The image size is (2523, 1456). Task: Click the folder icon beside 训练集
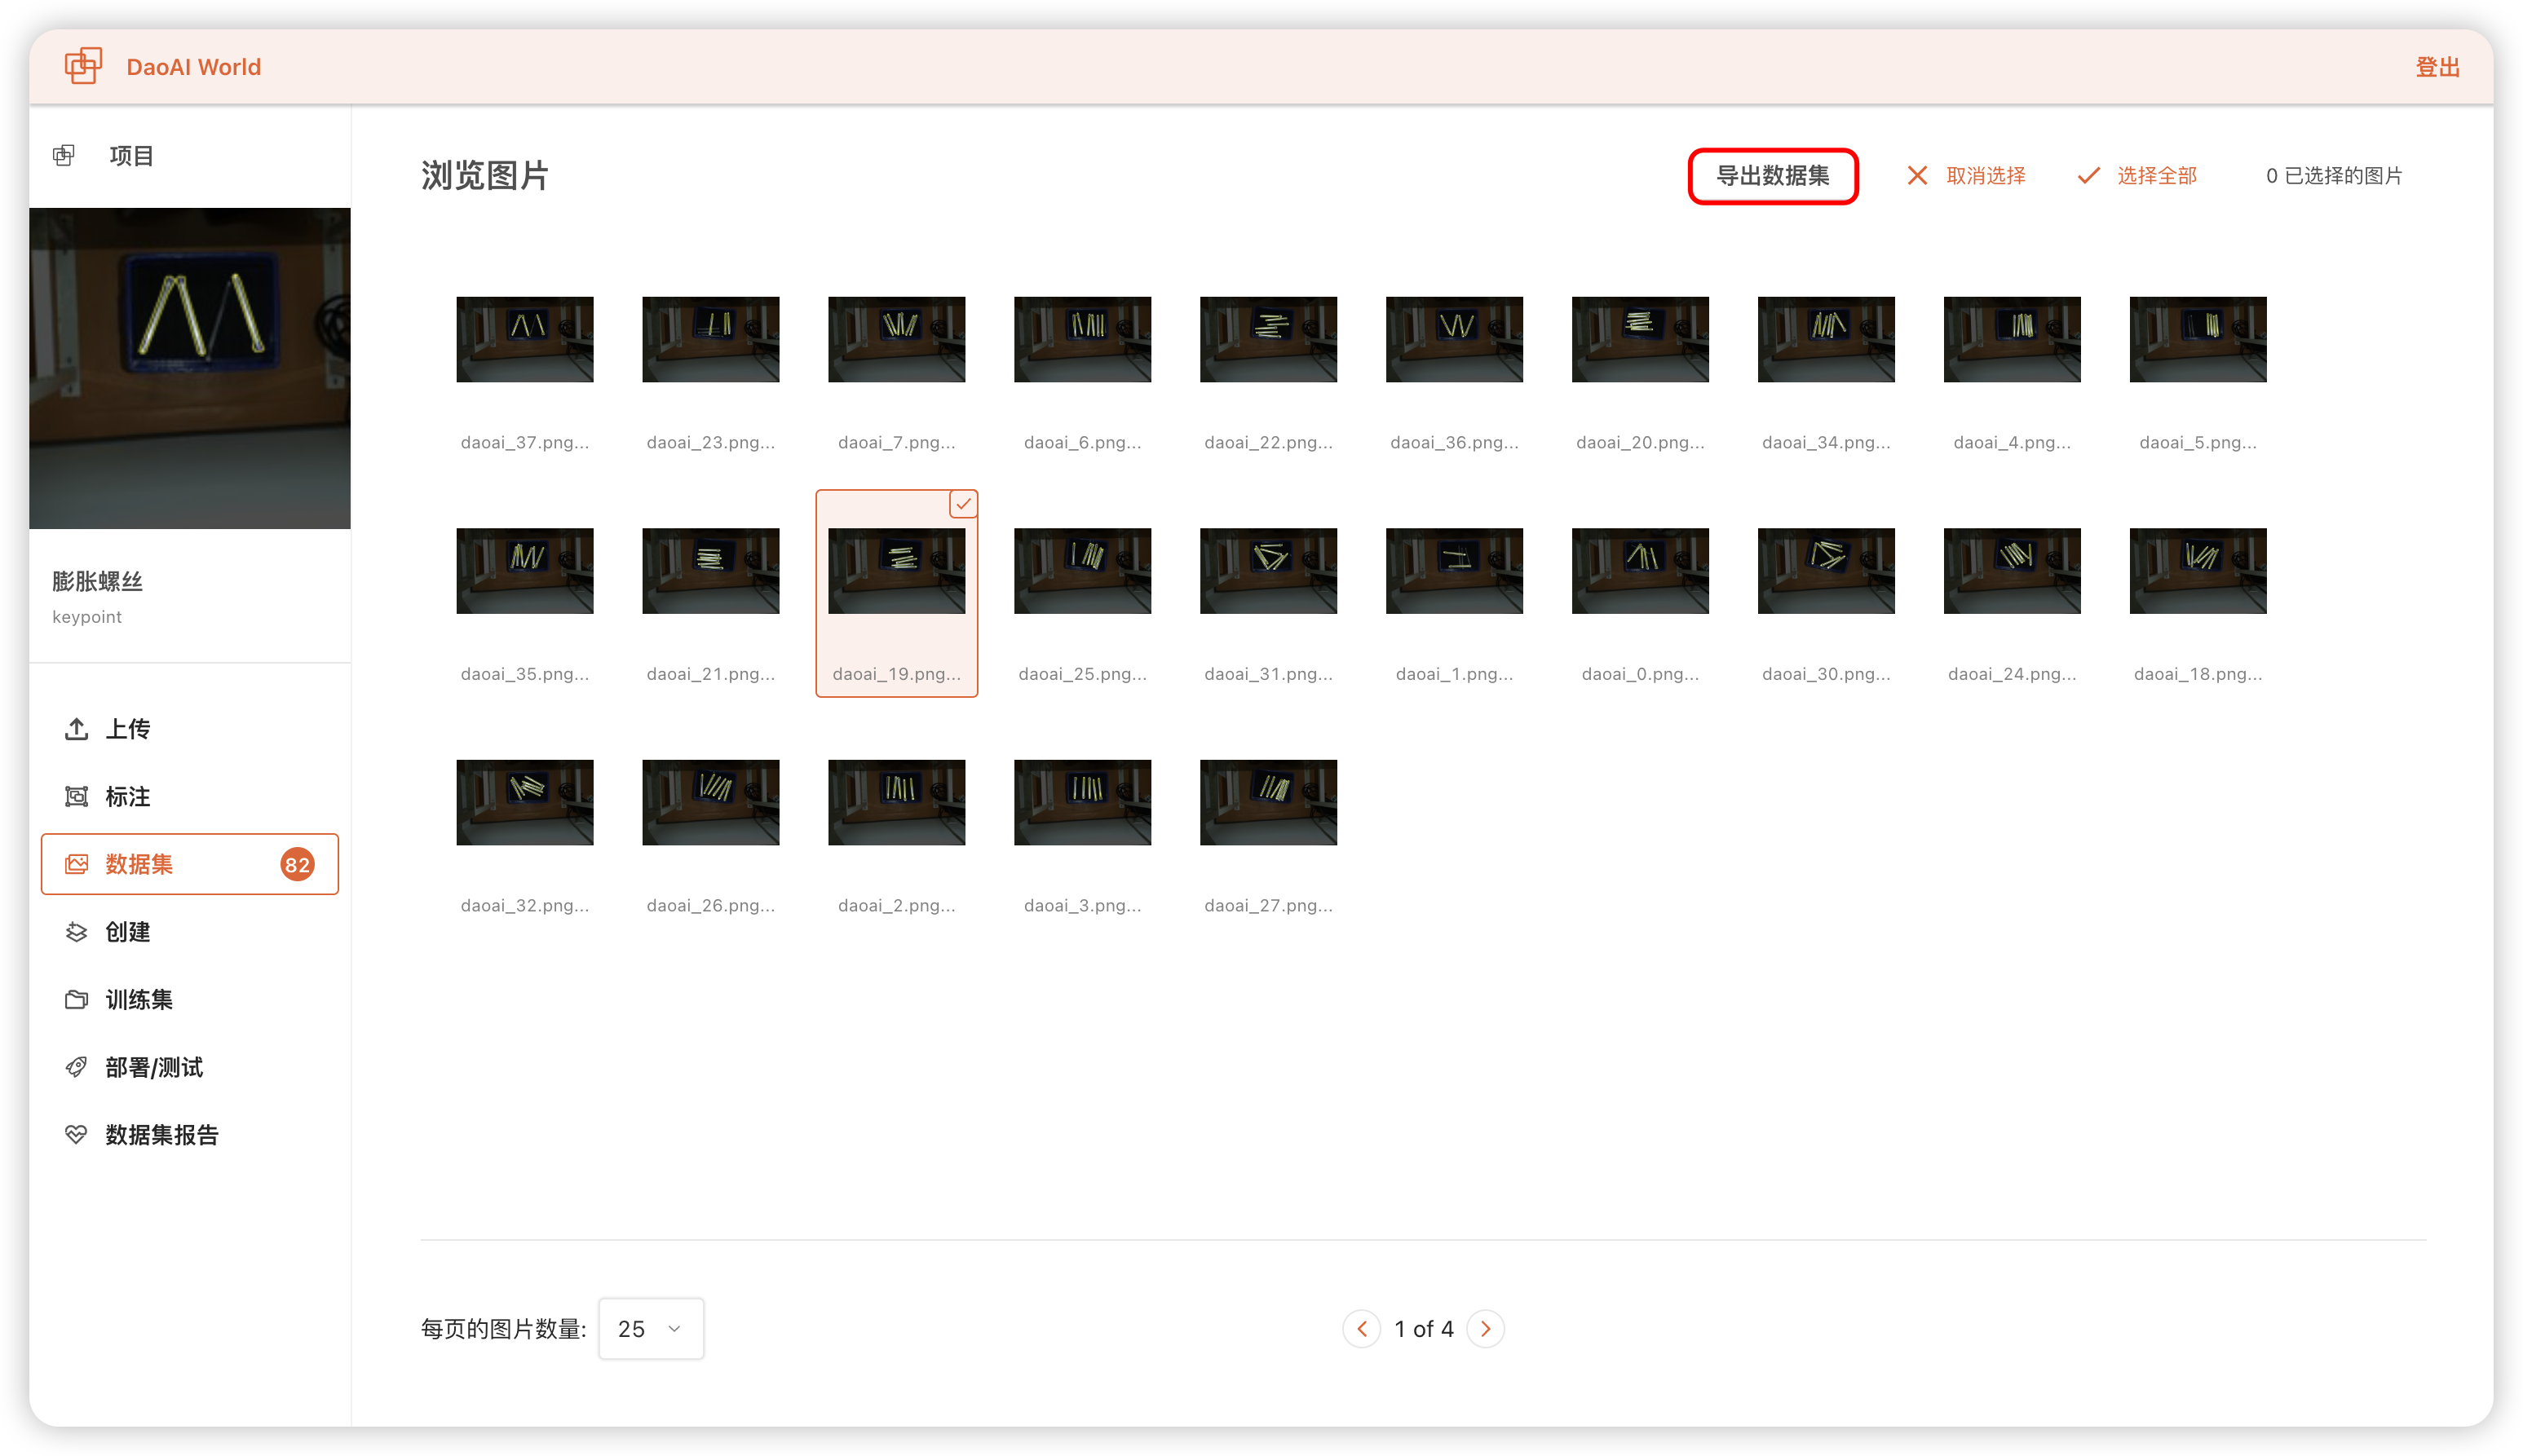click(76, 1000)
